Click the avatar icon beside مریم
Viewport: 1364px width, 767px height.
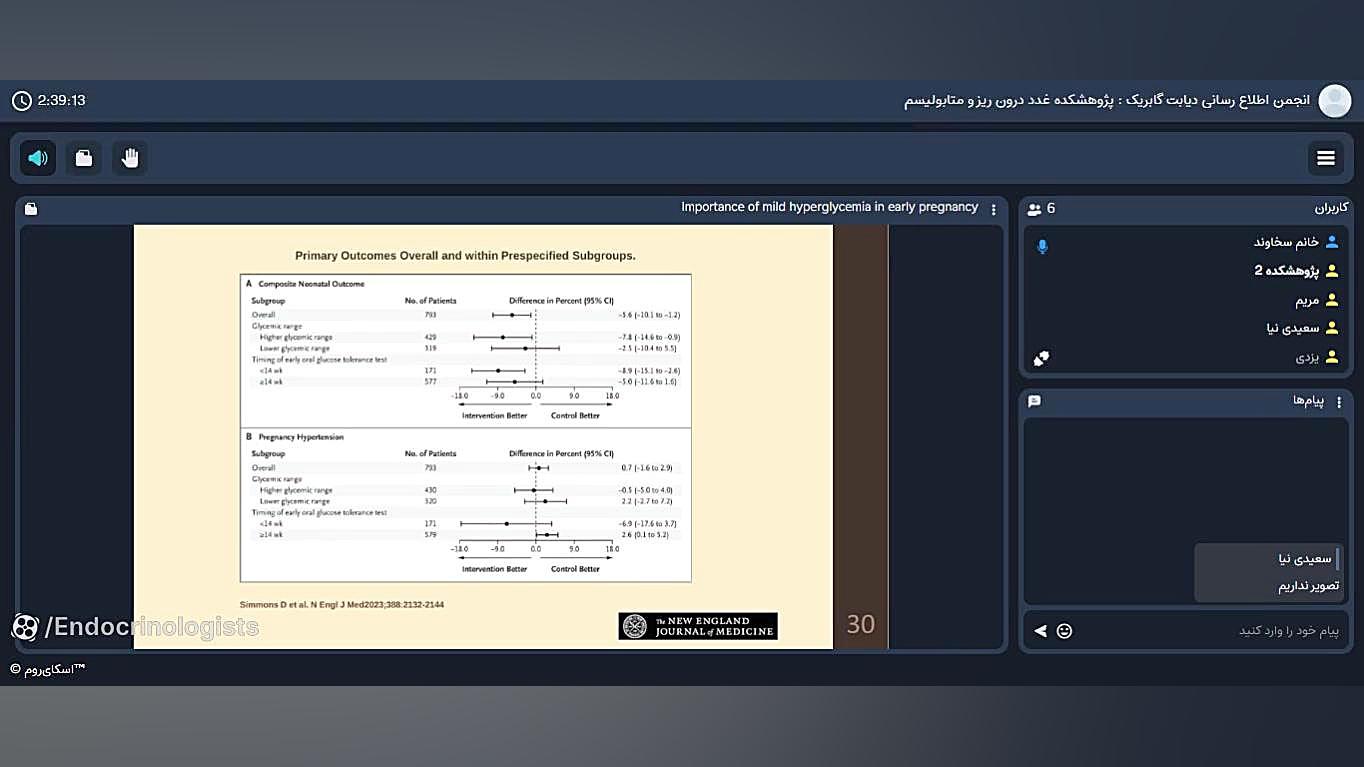tap(1332, 300)
